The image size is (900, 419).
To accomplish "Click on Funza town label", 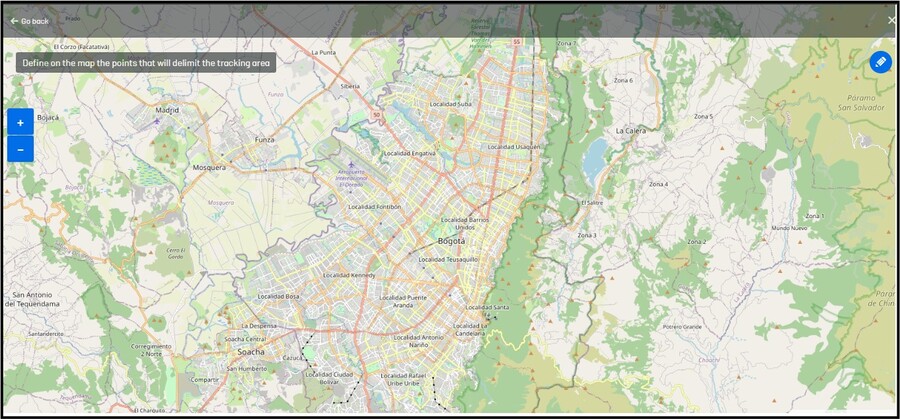I will click(264, 140).
